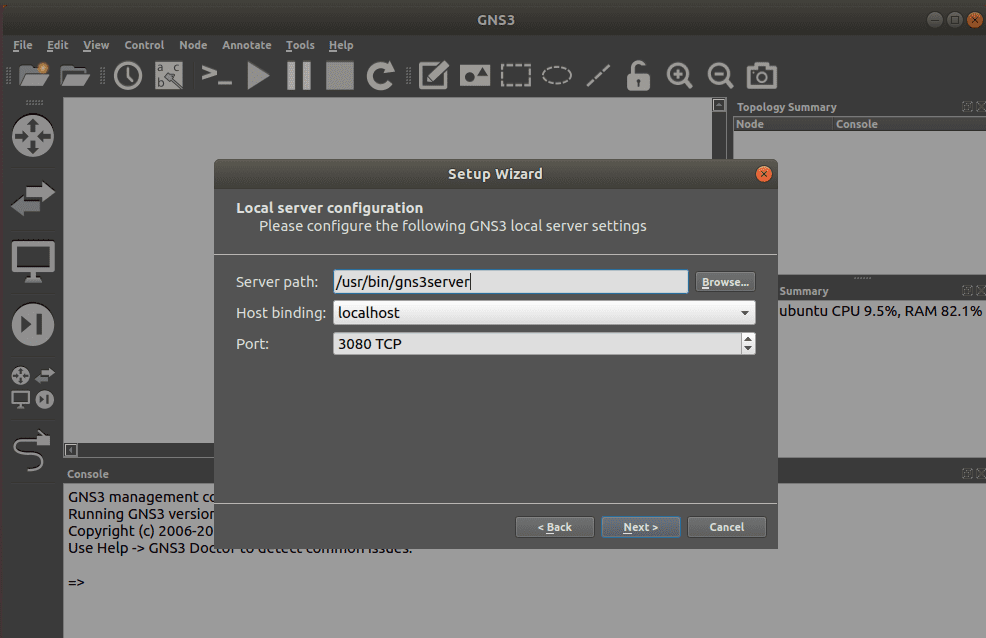Toggle show interface labels icon
This screenshot has height=638, width=986.
(169, 76)
